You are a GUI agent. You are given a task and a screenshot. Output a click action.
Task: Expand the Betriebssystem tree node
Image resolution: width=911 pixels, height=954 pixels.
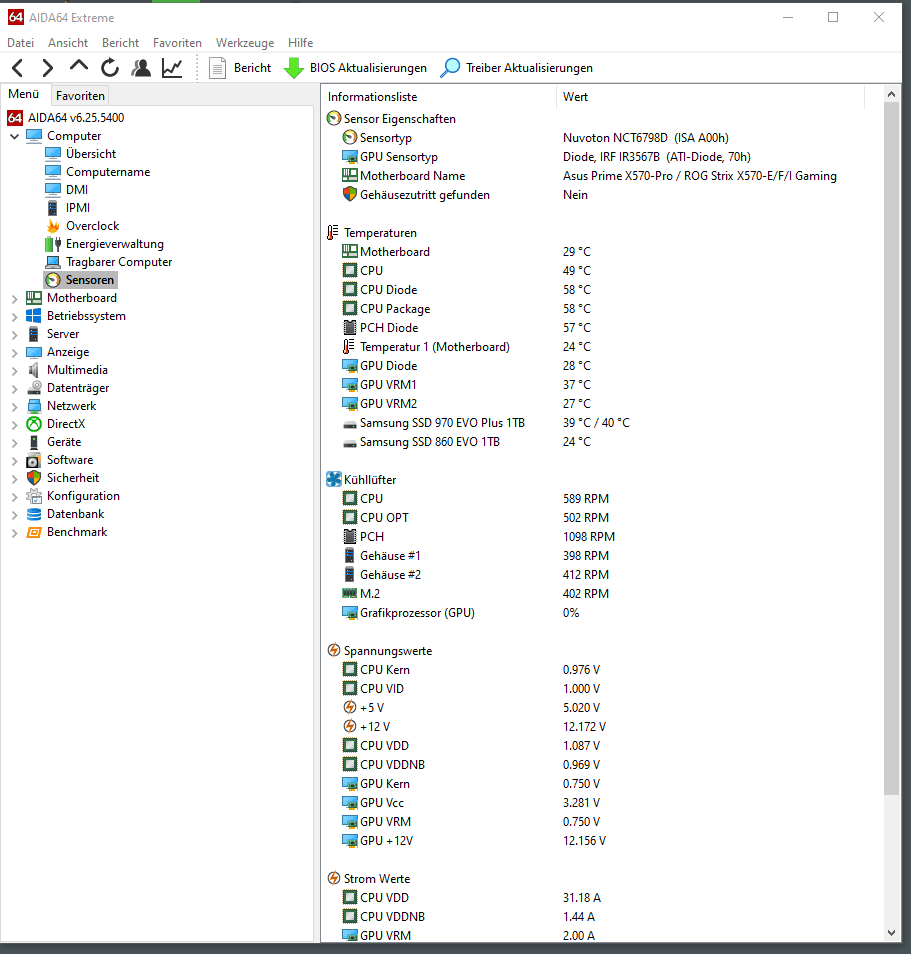(x=15, y=316)
